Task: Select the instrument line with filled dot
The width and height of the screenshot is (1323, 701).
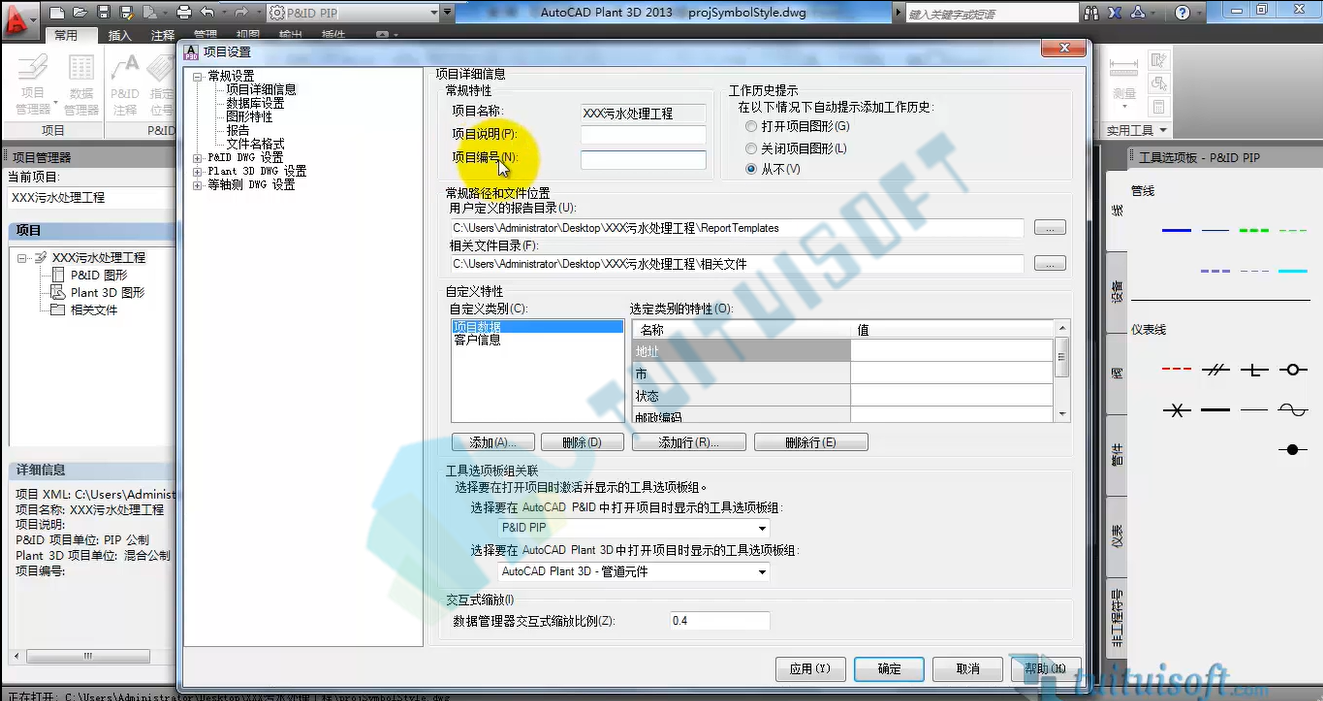Action: (1293, 450)
